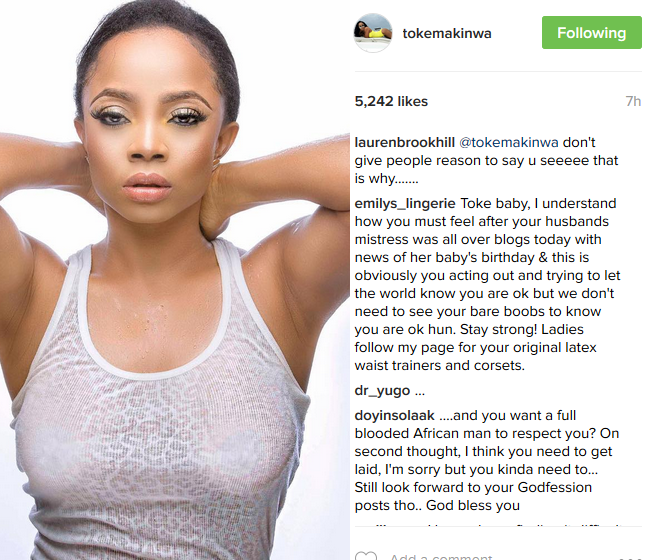
Task: Click the 7h post timestamp
Action: pyautogui.click(x=633, y=101)
